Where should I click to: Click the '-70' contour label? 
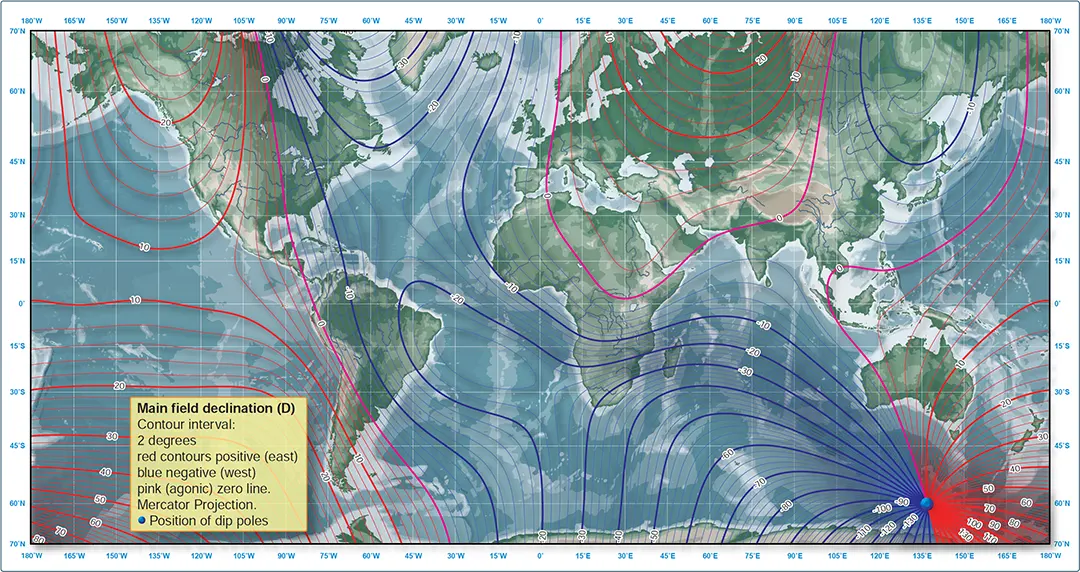(x=760, y=483)
